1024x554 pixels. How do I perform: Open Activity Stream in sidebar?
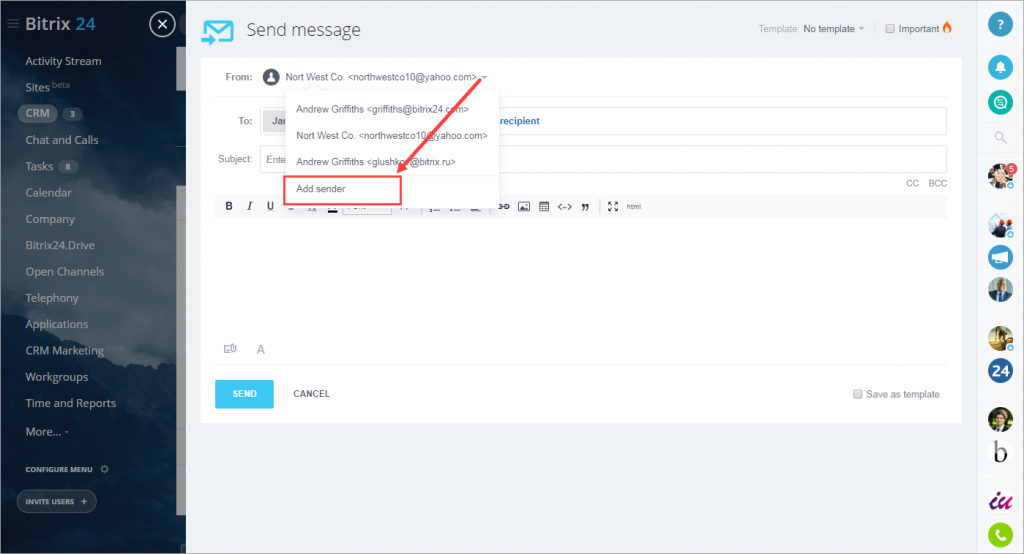coord(63,61)
